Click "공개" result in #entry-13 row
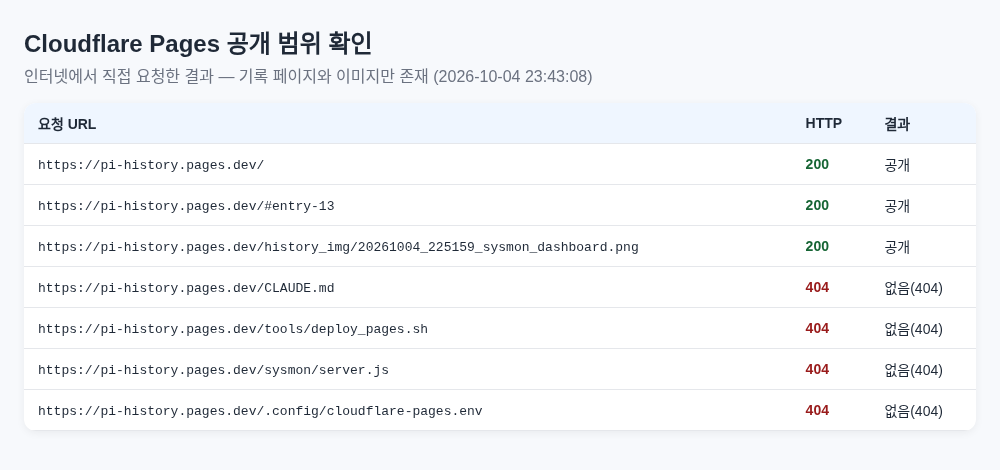This screenshot has height=470, width=1000. [897, 206]
